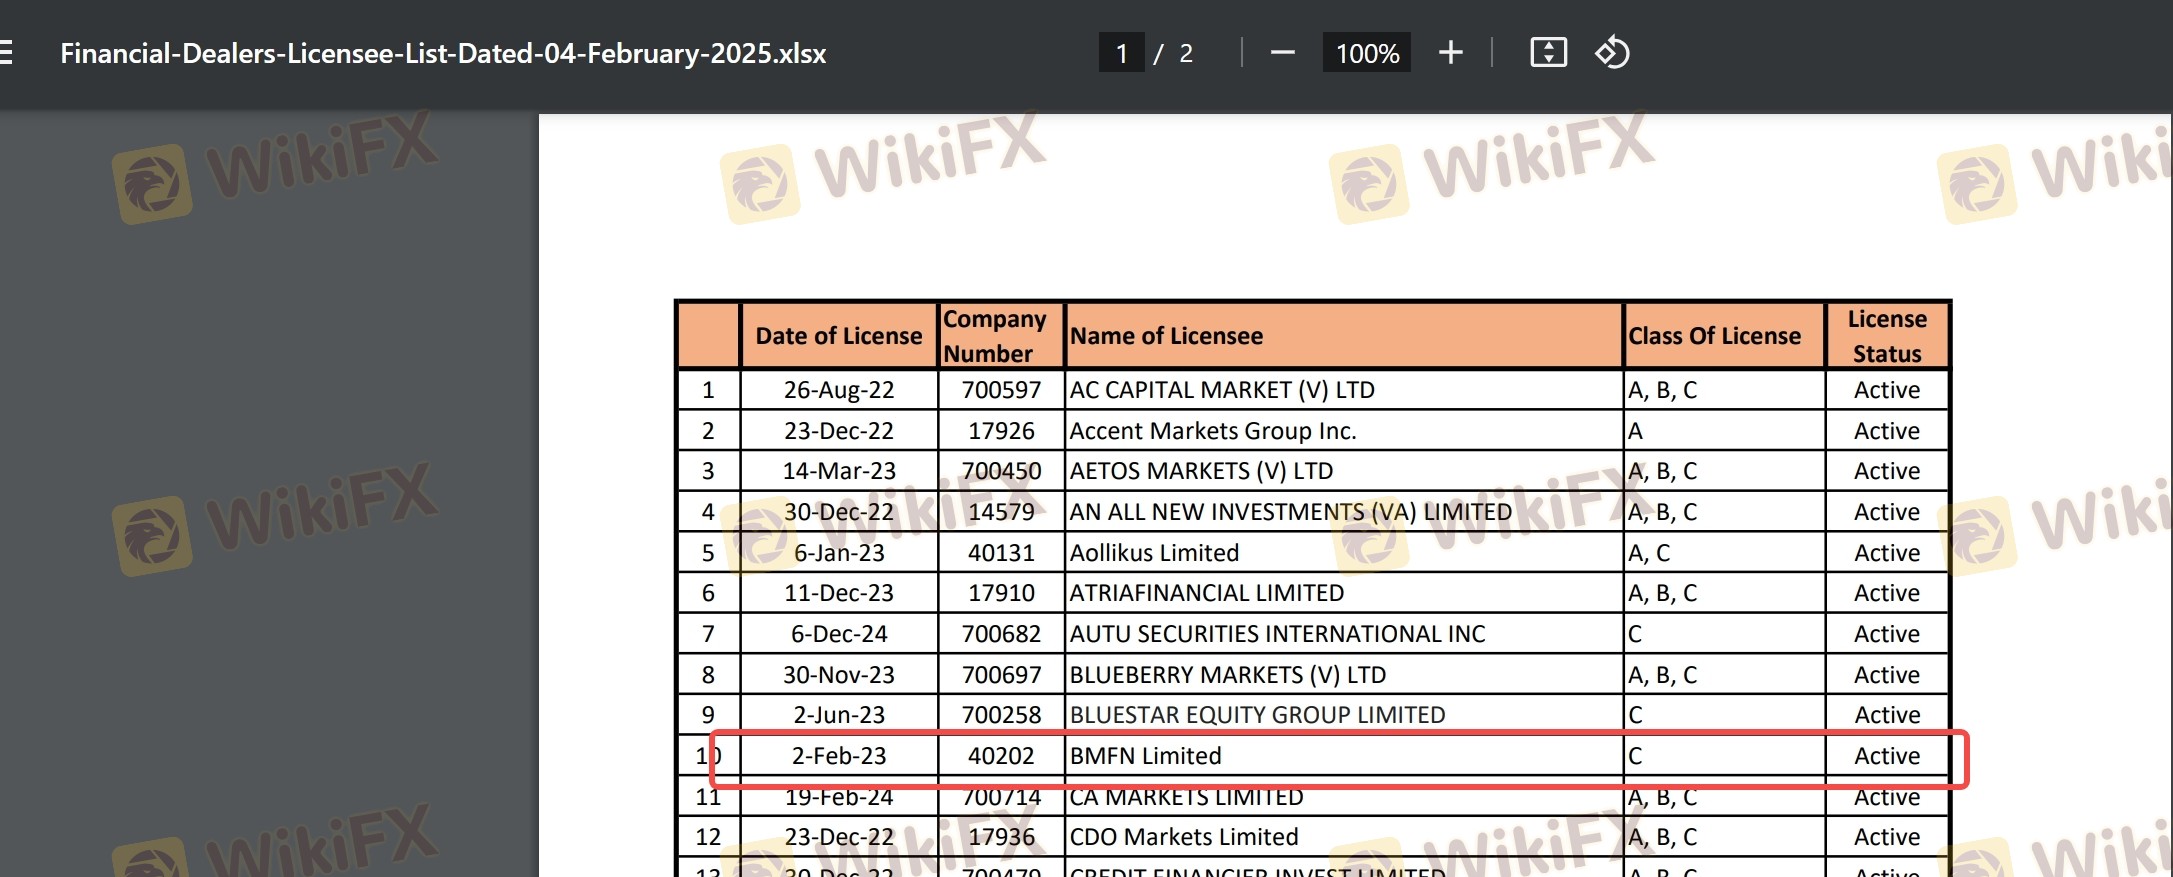2173x877 pixels.
Task: Click the License Status column header
Action: click(1886, 336)
